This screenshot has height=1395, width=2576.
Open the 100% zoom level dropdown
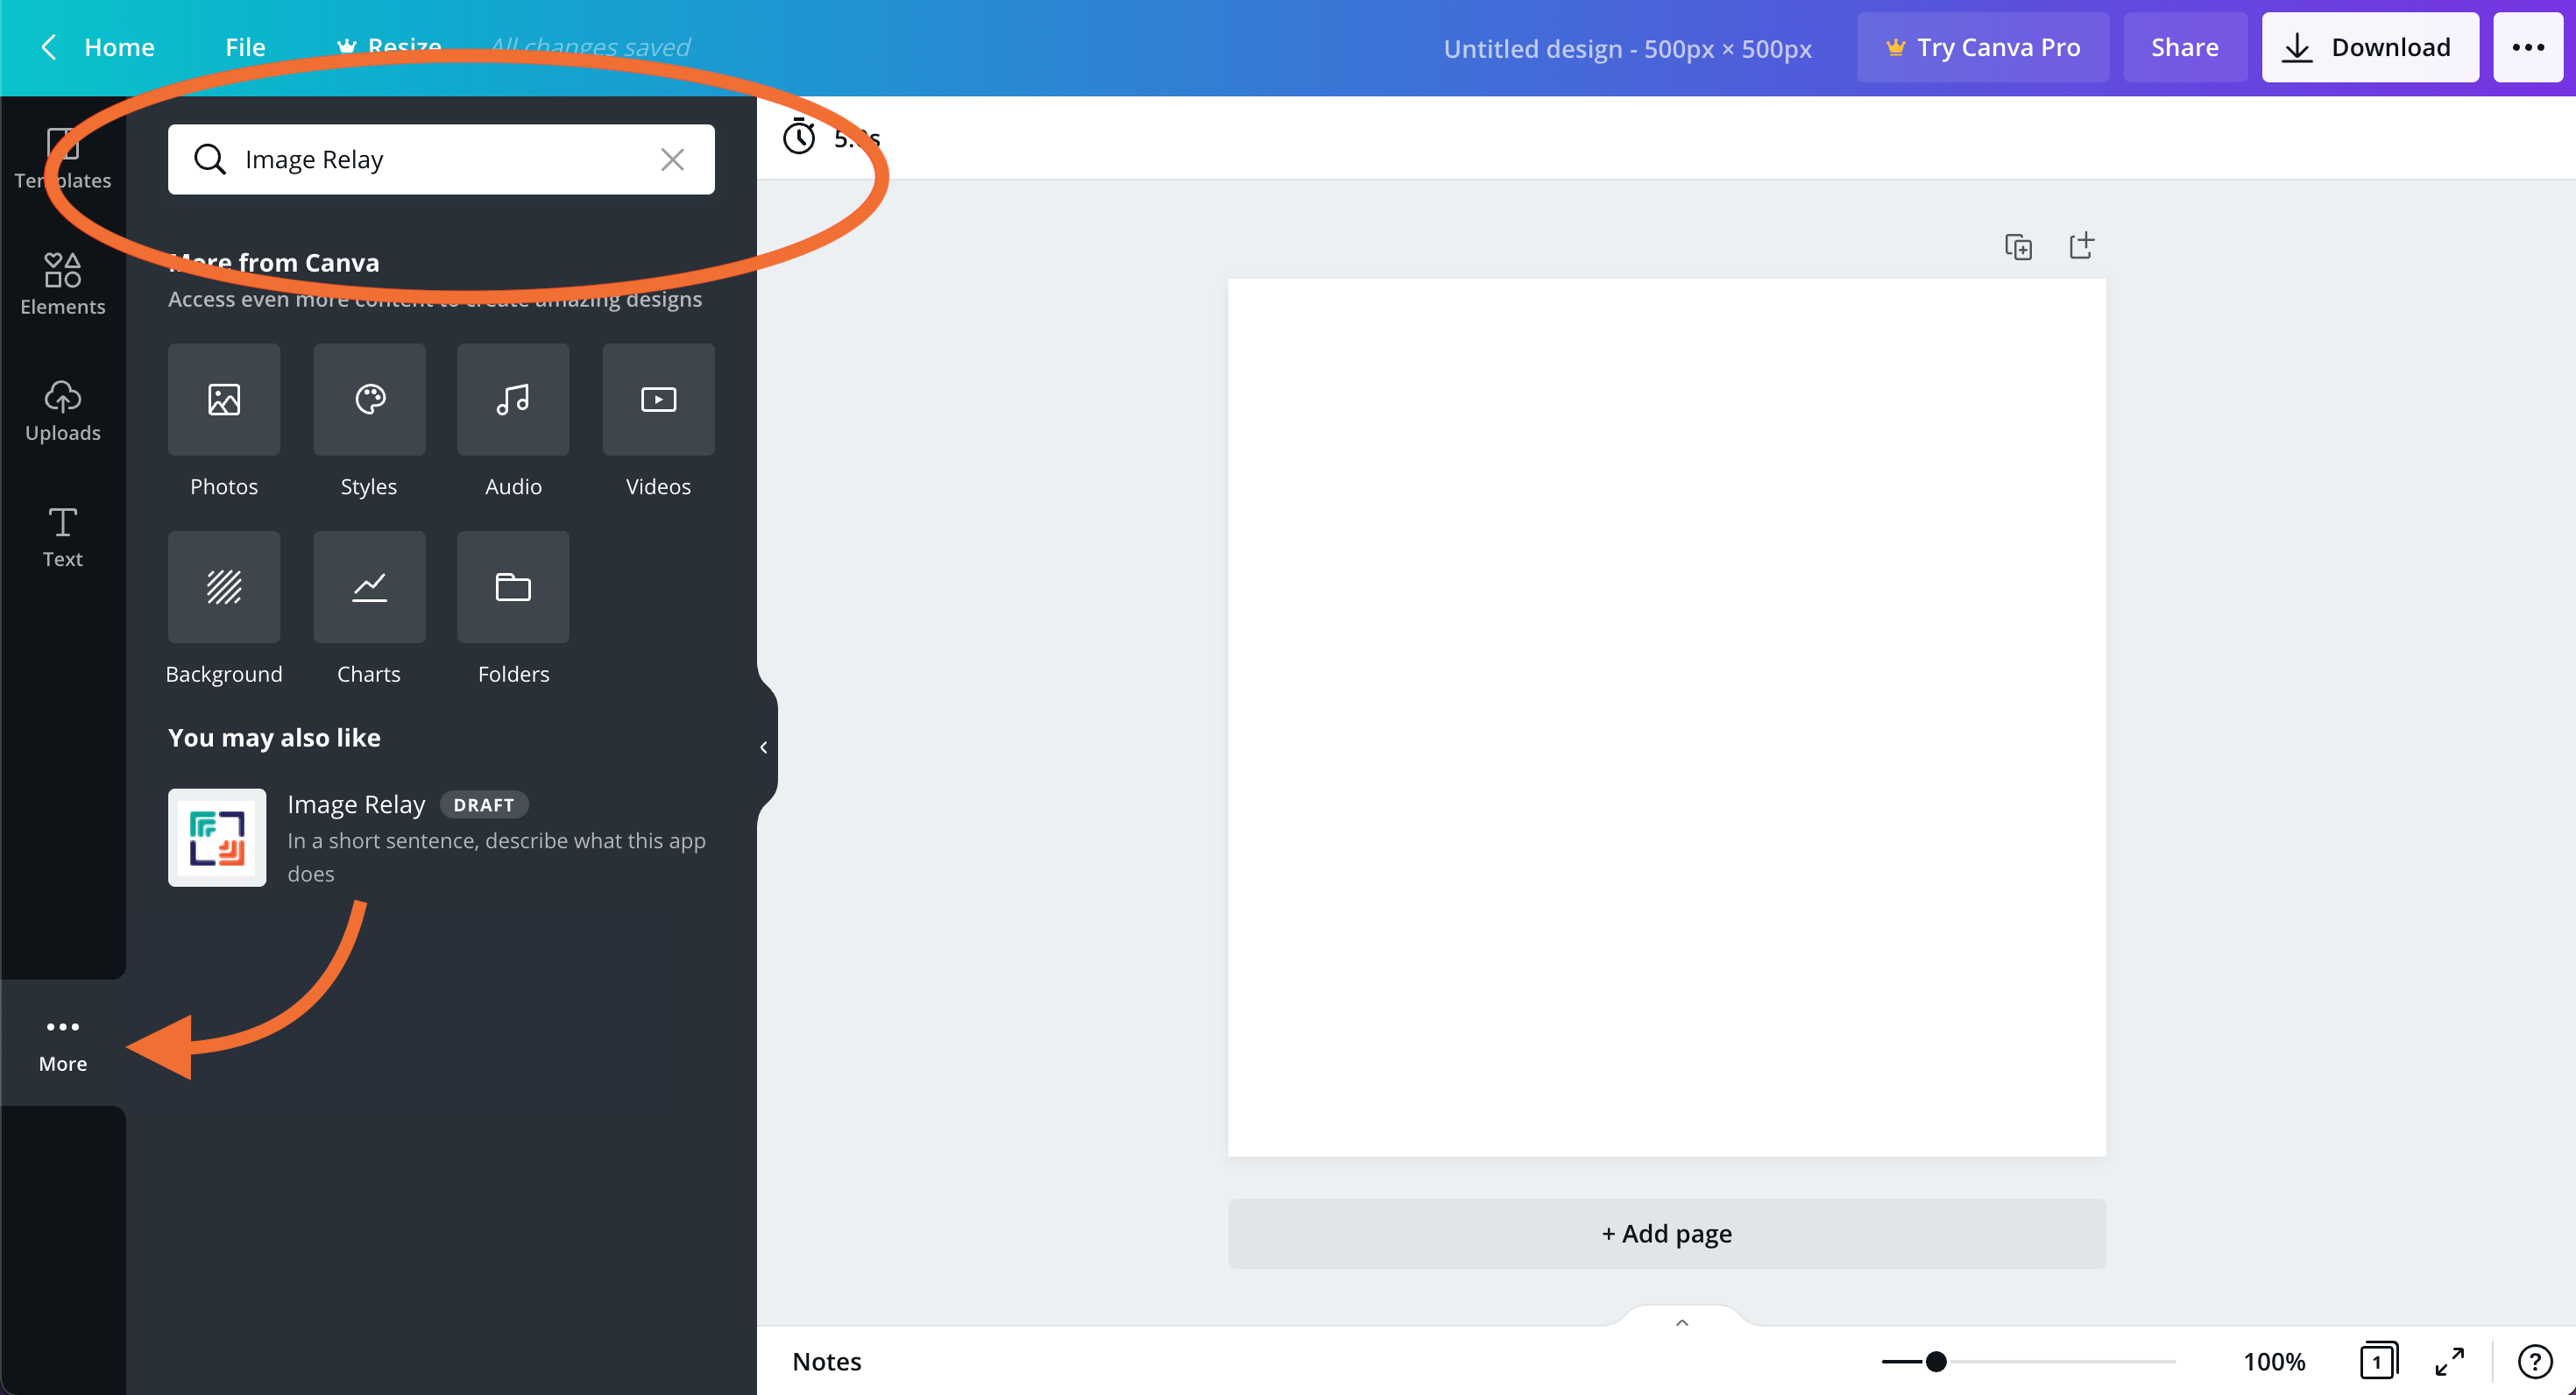click(x=2273, y=1361)
